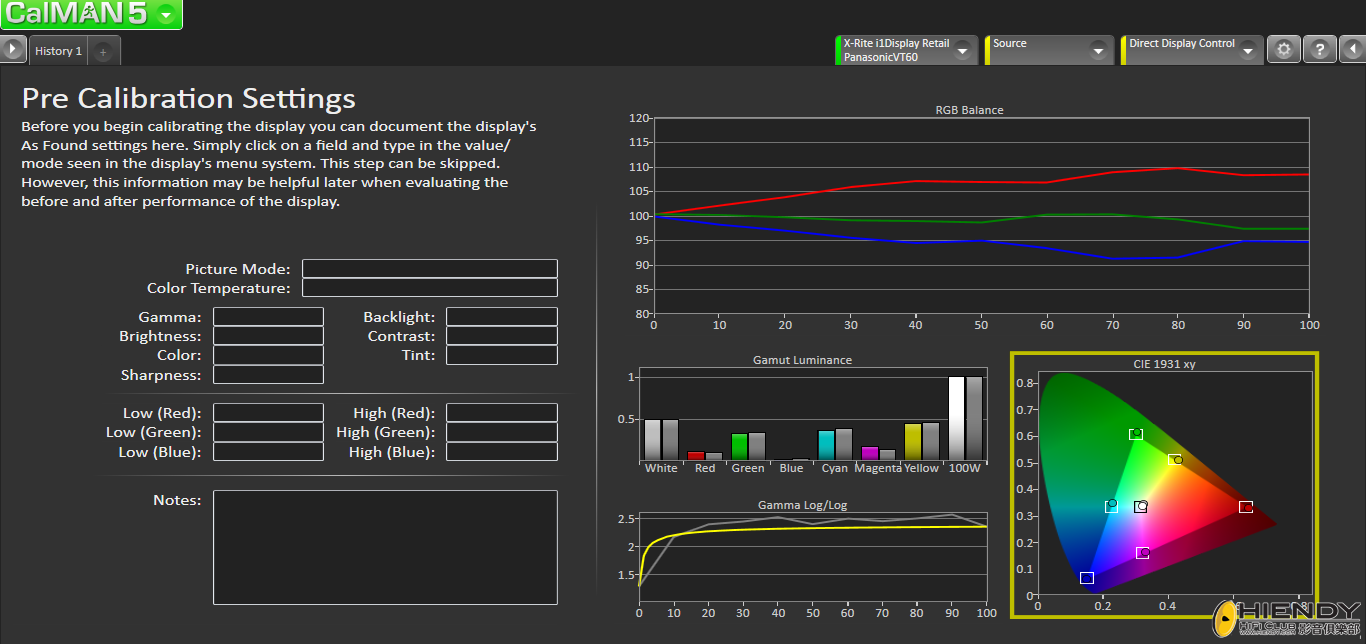Click the Backlight input field
This screenshot has width=1366, height=644.
click(501, 317)
